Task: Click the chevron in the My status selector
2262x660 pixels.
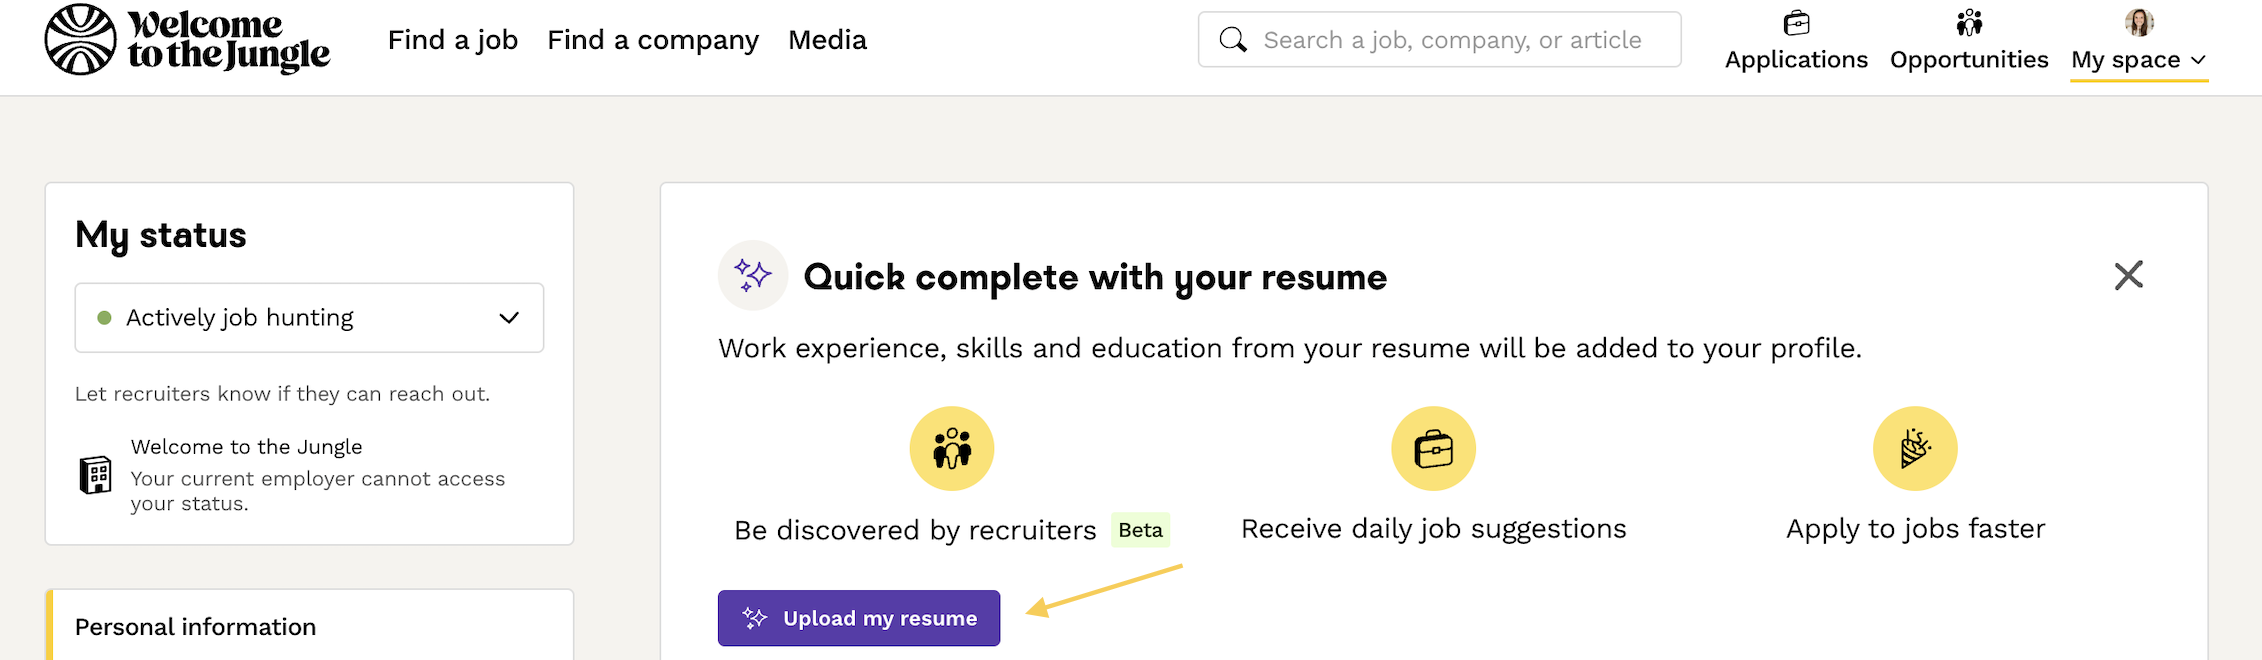Action: [x=509, y=318]
